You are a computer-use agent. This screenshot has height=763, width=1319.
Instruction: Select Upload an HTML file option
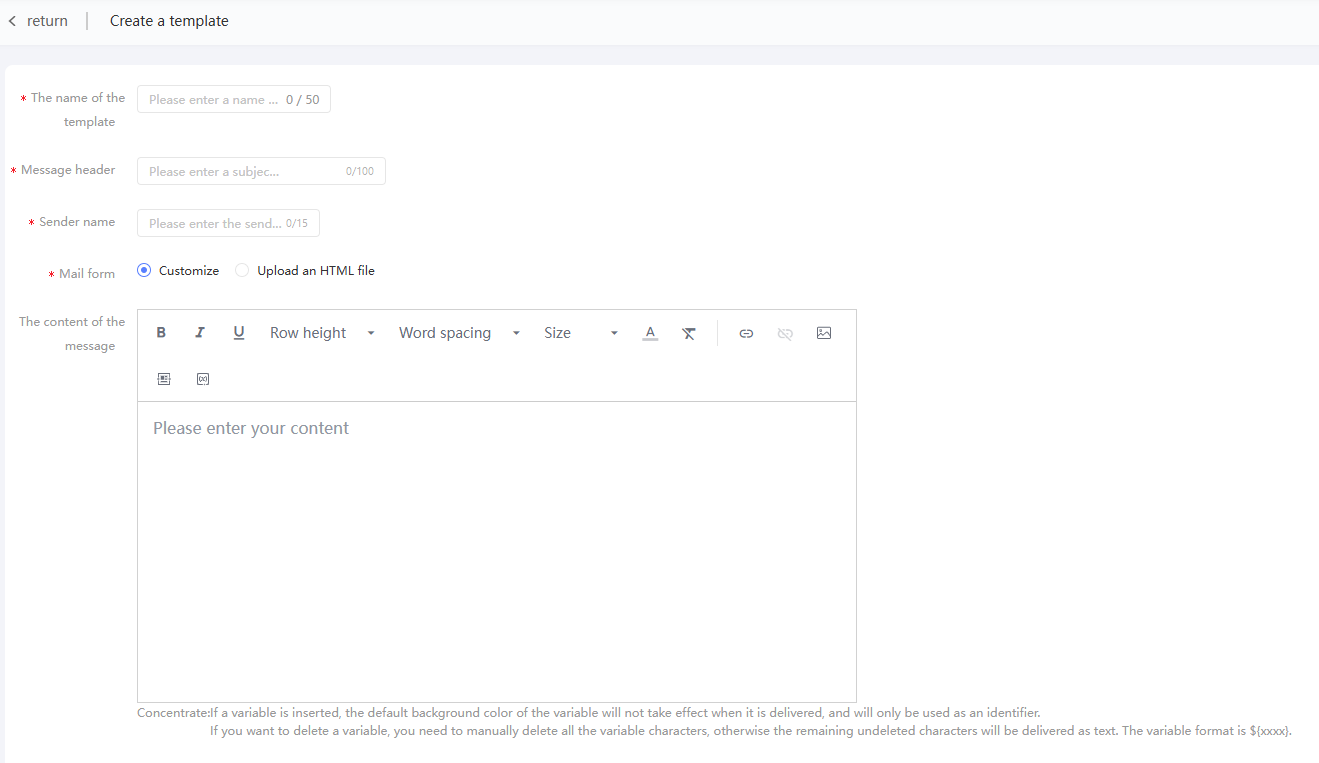[x=305, y=270]
